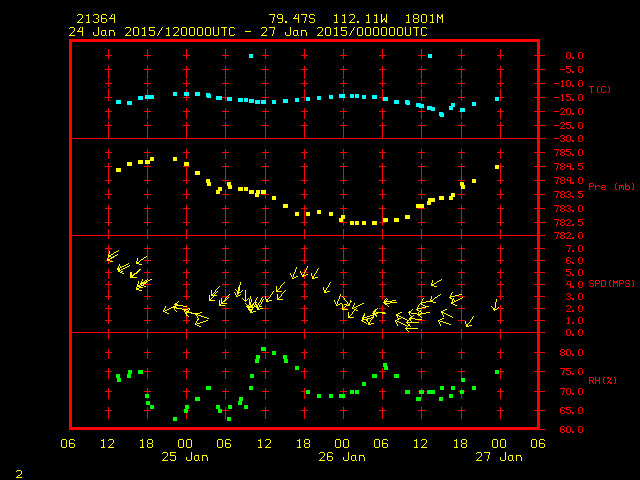Click the end date 27 Jan 2015/000000UTC
The image size is (640, 480).
(x=344, y=32)
